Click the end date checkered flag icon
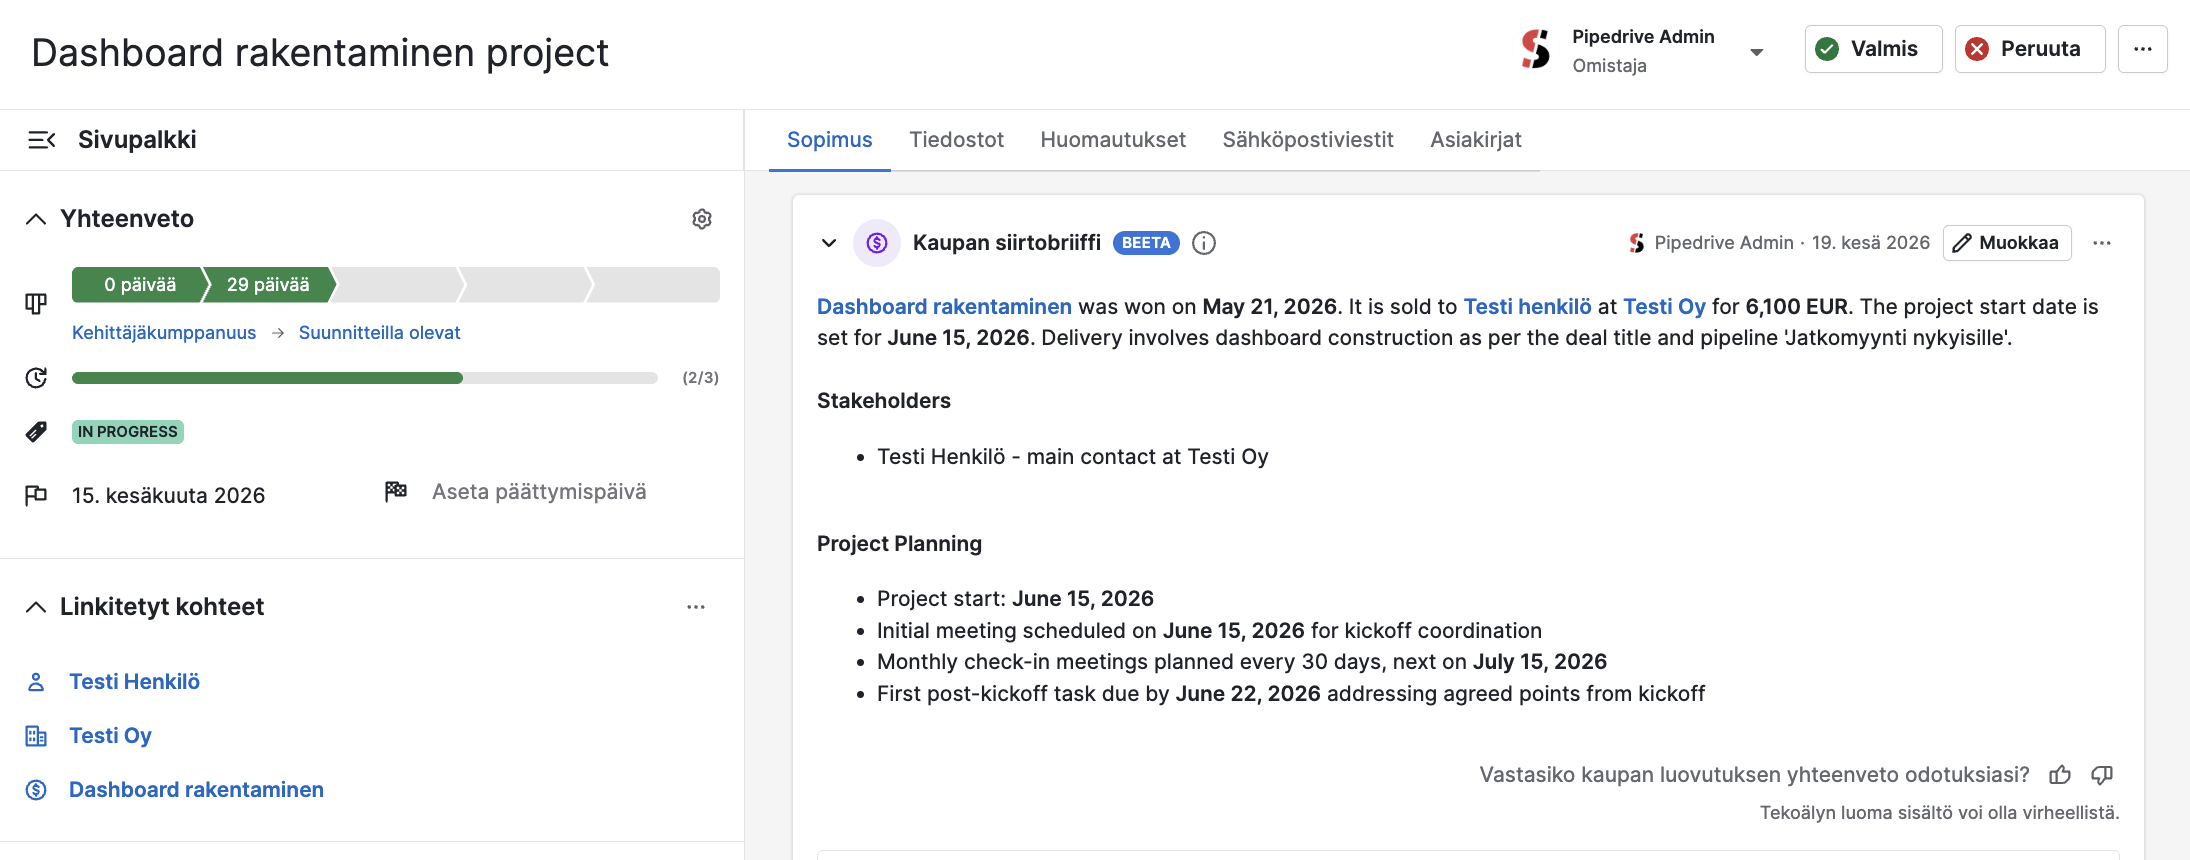2190x860 pixels. [396, 491]
